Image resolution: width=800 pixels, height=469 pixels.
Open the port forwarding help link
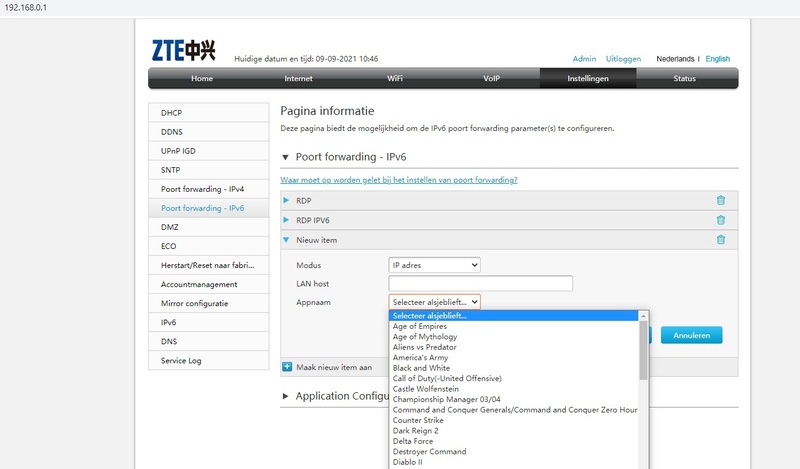pyautogui.click(x=398, y=180)
